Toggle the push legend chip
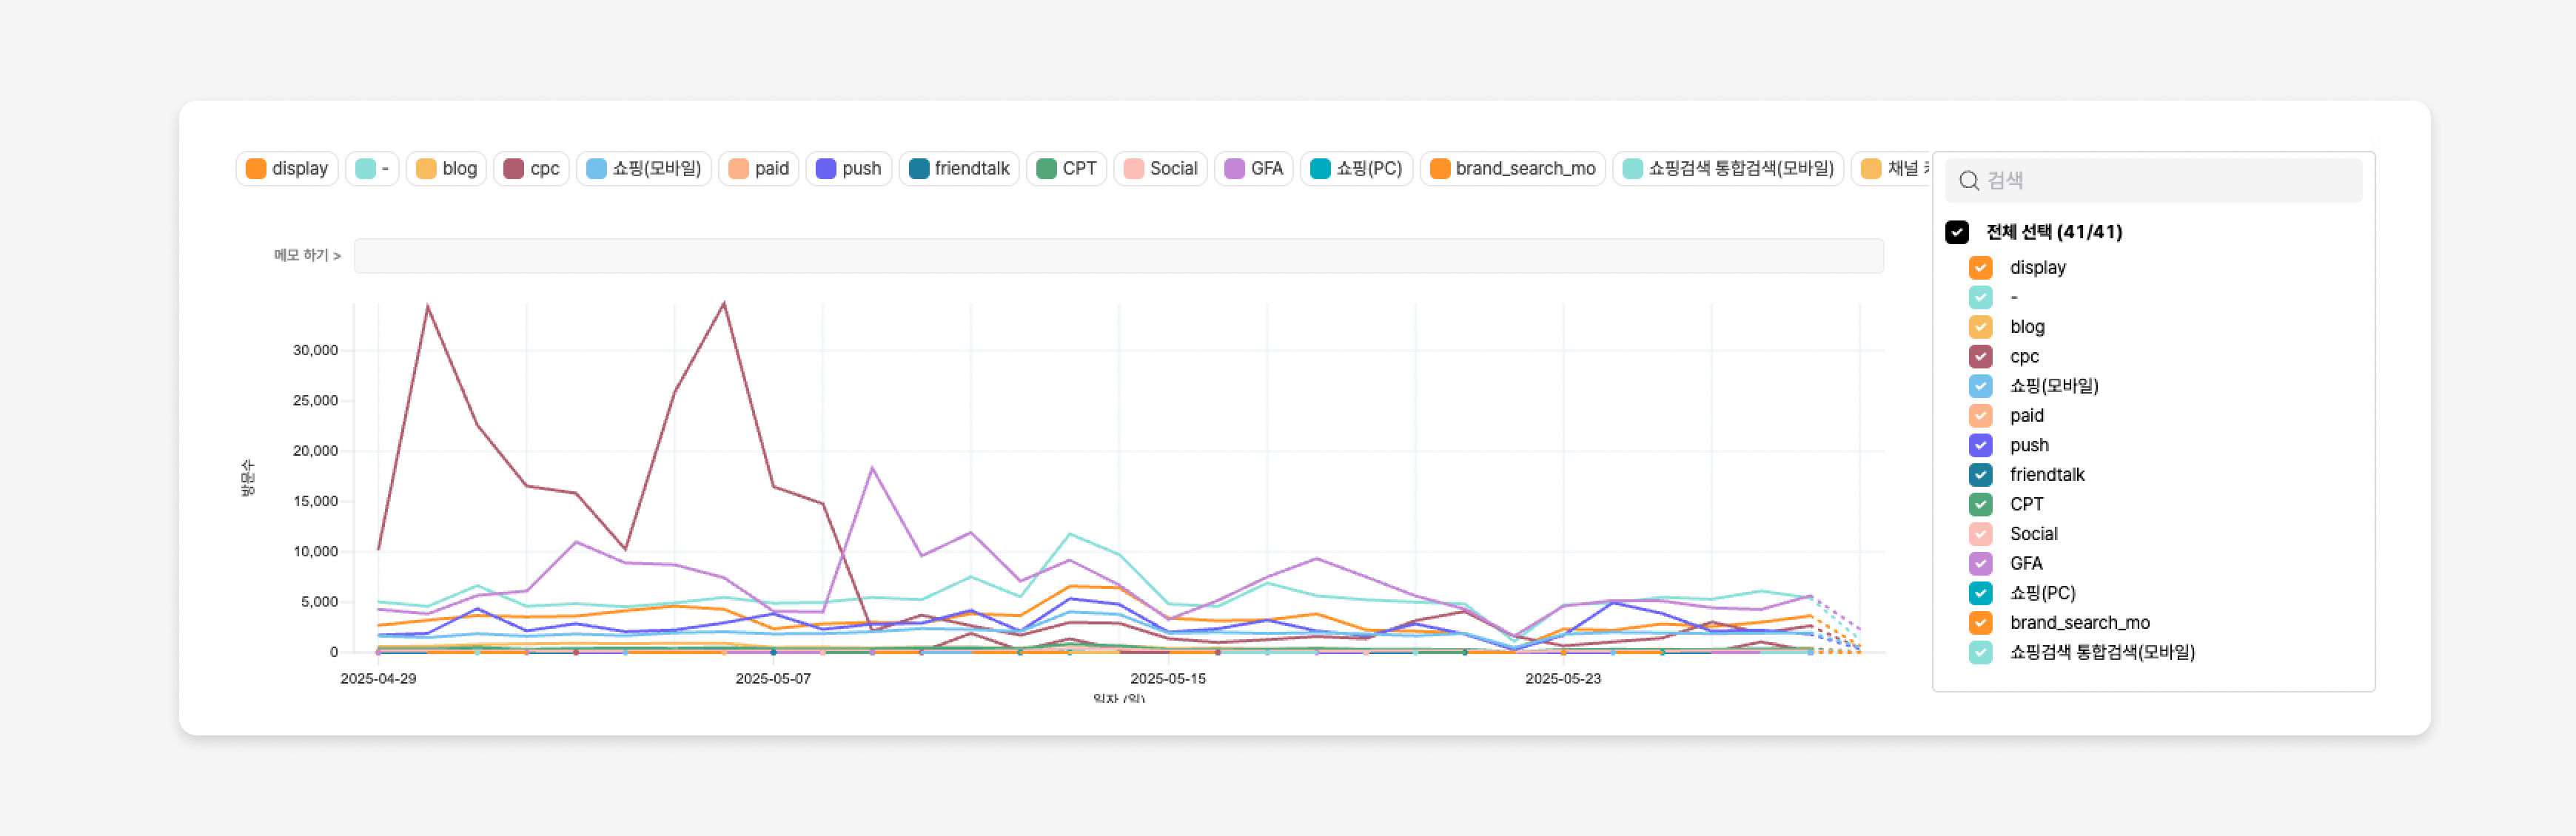2576x836 pixels. pyautogui.click(x=848, y=168)
